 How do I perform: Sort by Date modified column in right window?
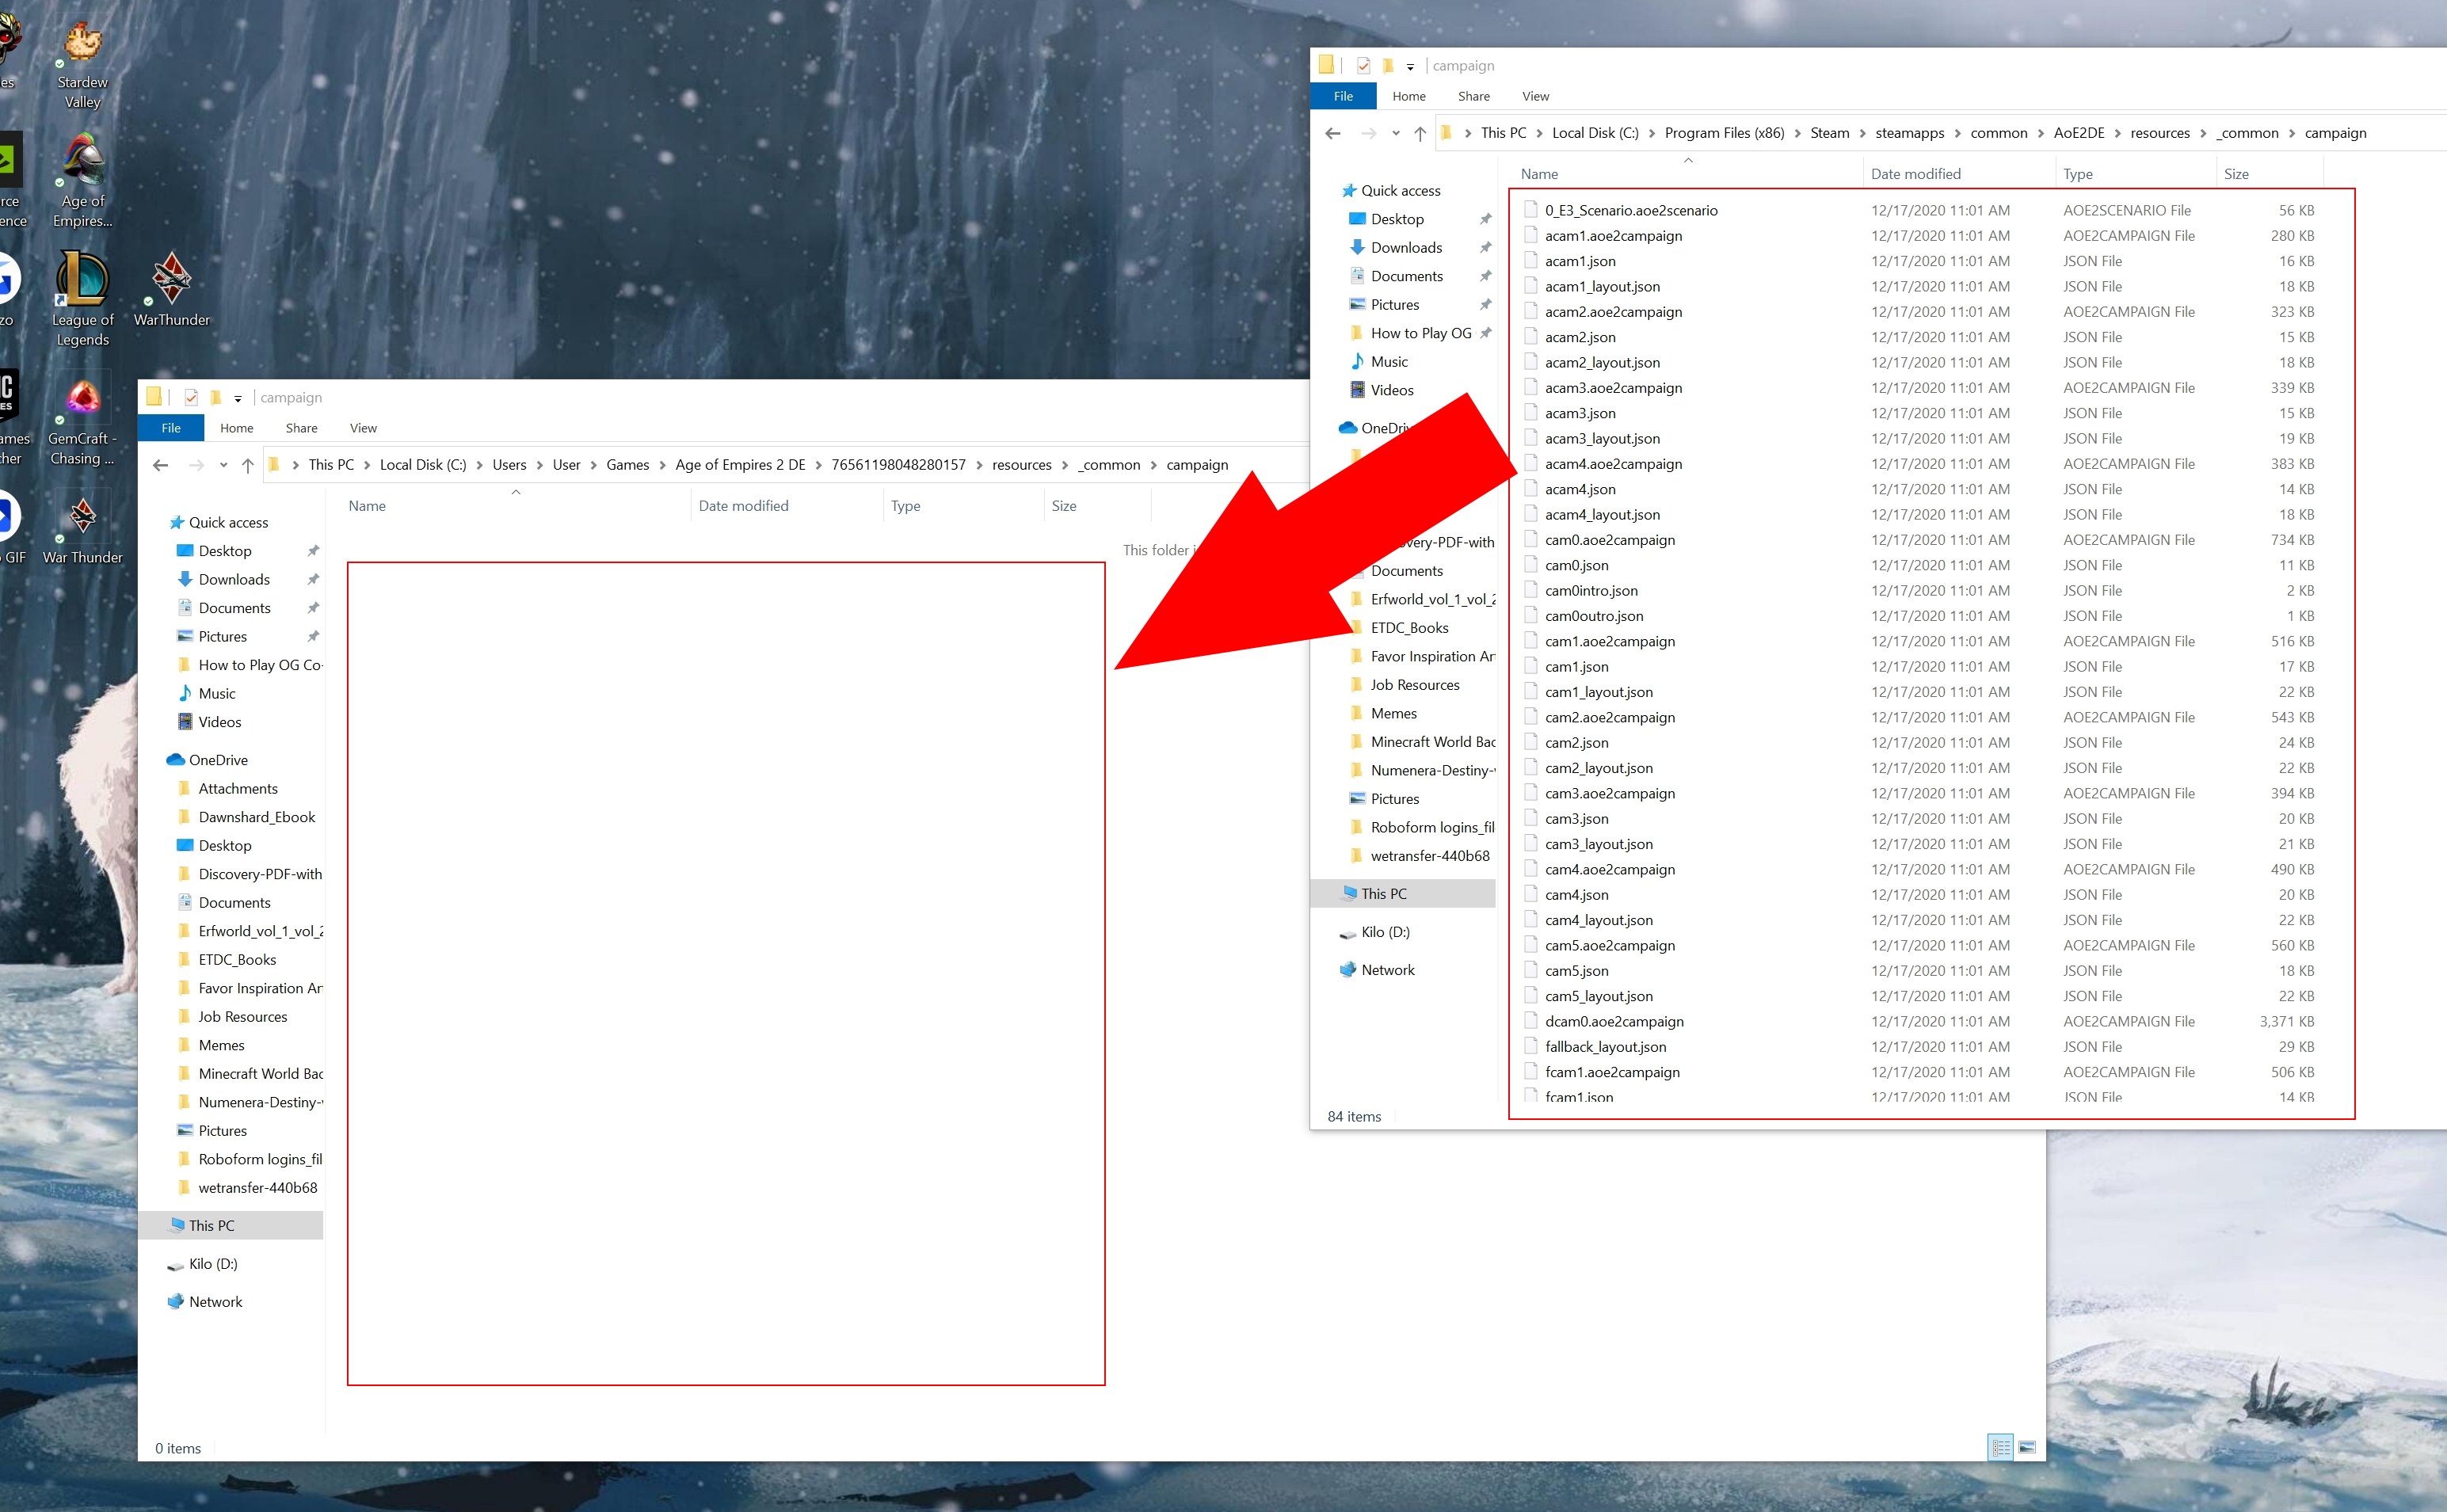[x=1915, y=174]
